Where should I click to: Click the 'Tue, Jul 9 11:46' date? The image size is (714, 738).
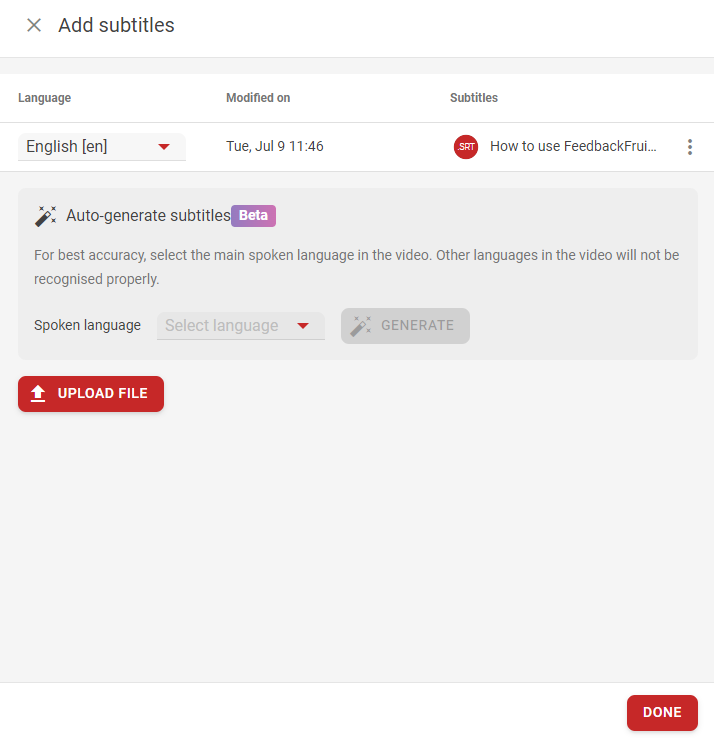[274, 146]
